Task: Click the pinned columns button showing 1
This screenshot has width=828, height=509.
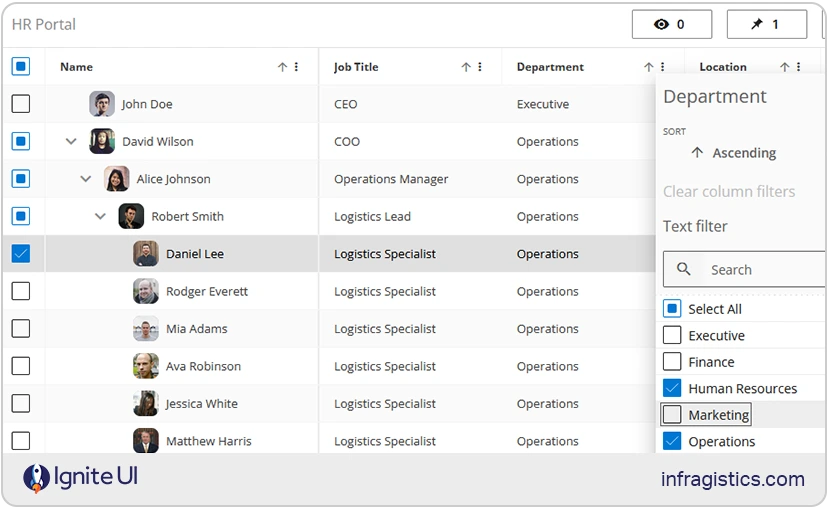Action: pos(766,24)
